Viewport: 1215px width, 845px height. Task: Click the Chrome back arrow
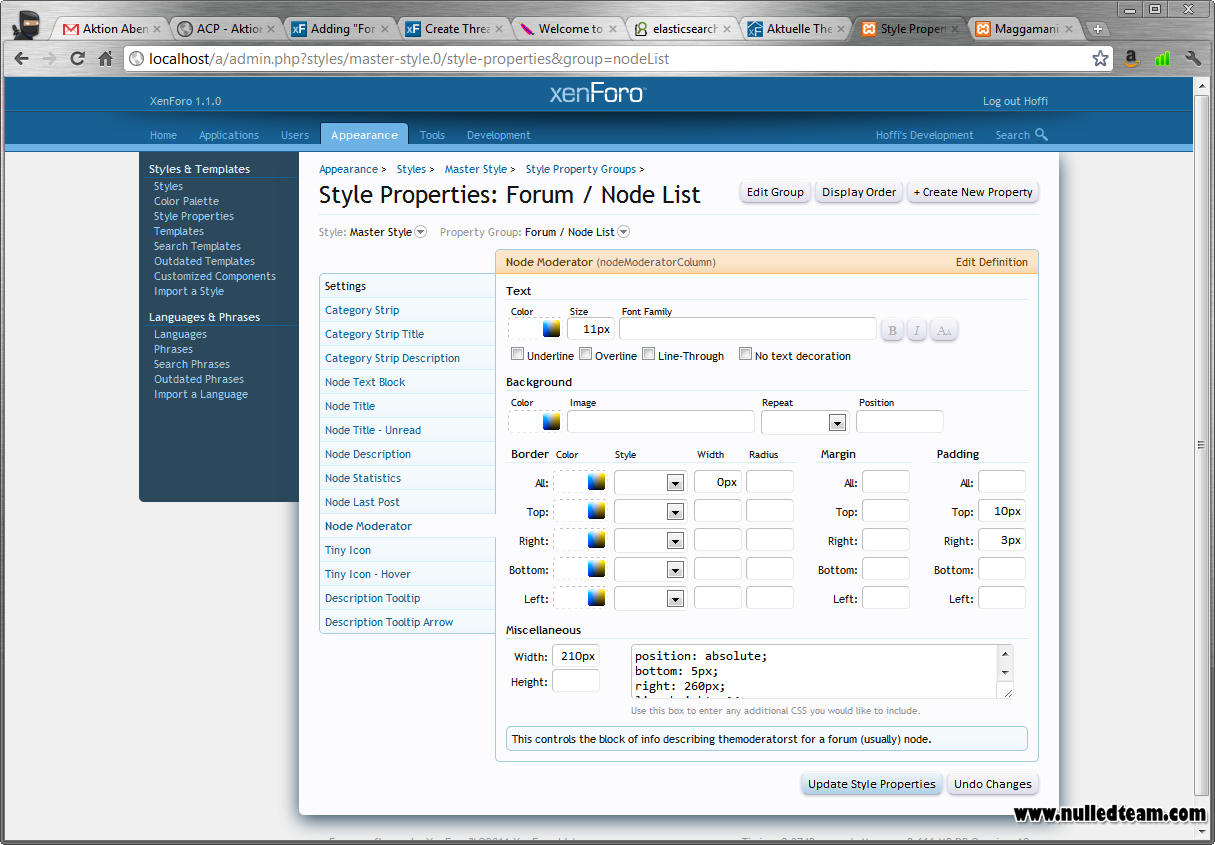(x=22, y=58)
